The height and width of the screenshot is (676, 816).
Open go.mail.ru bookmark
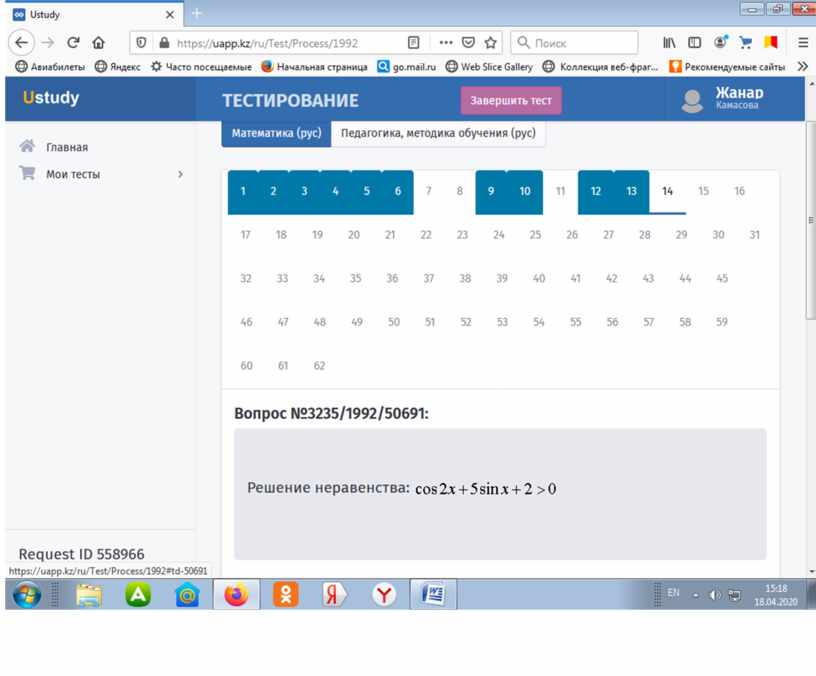click(406, 67)
